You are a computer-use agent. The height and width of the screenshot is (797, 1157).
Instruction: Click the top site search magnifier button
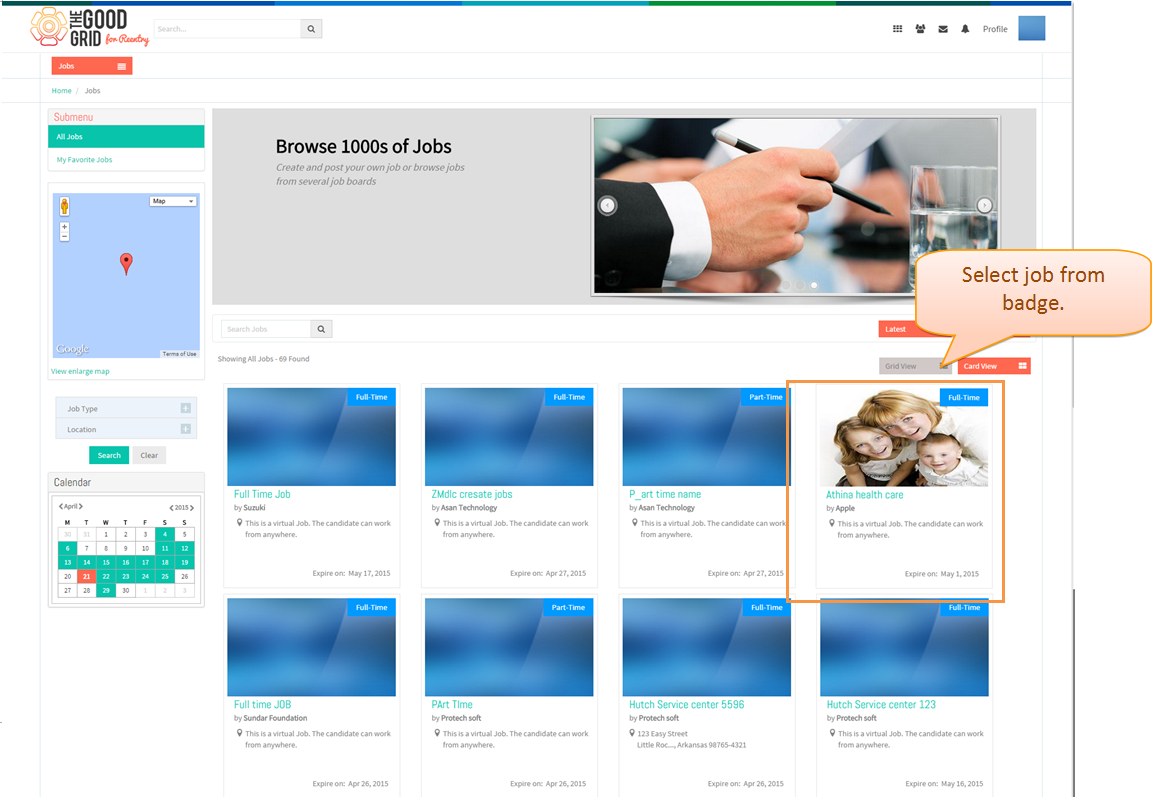(x=311, y=29)
